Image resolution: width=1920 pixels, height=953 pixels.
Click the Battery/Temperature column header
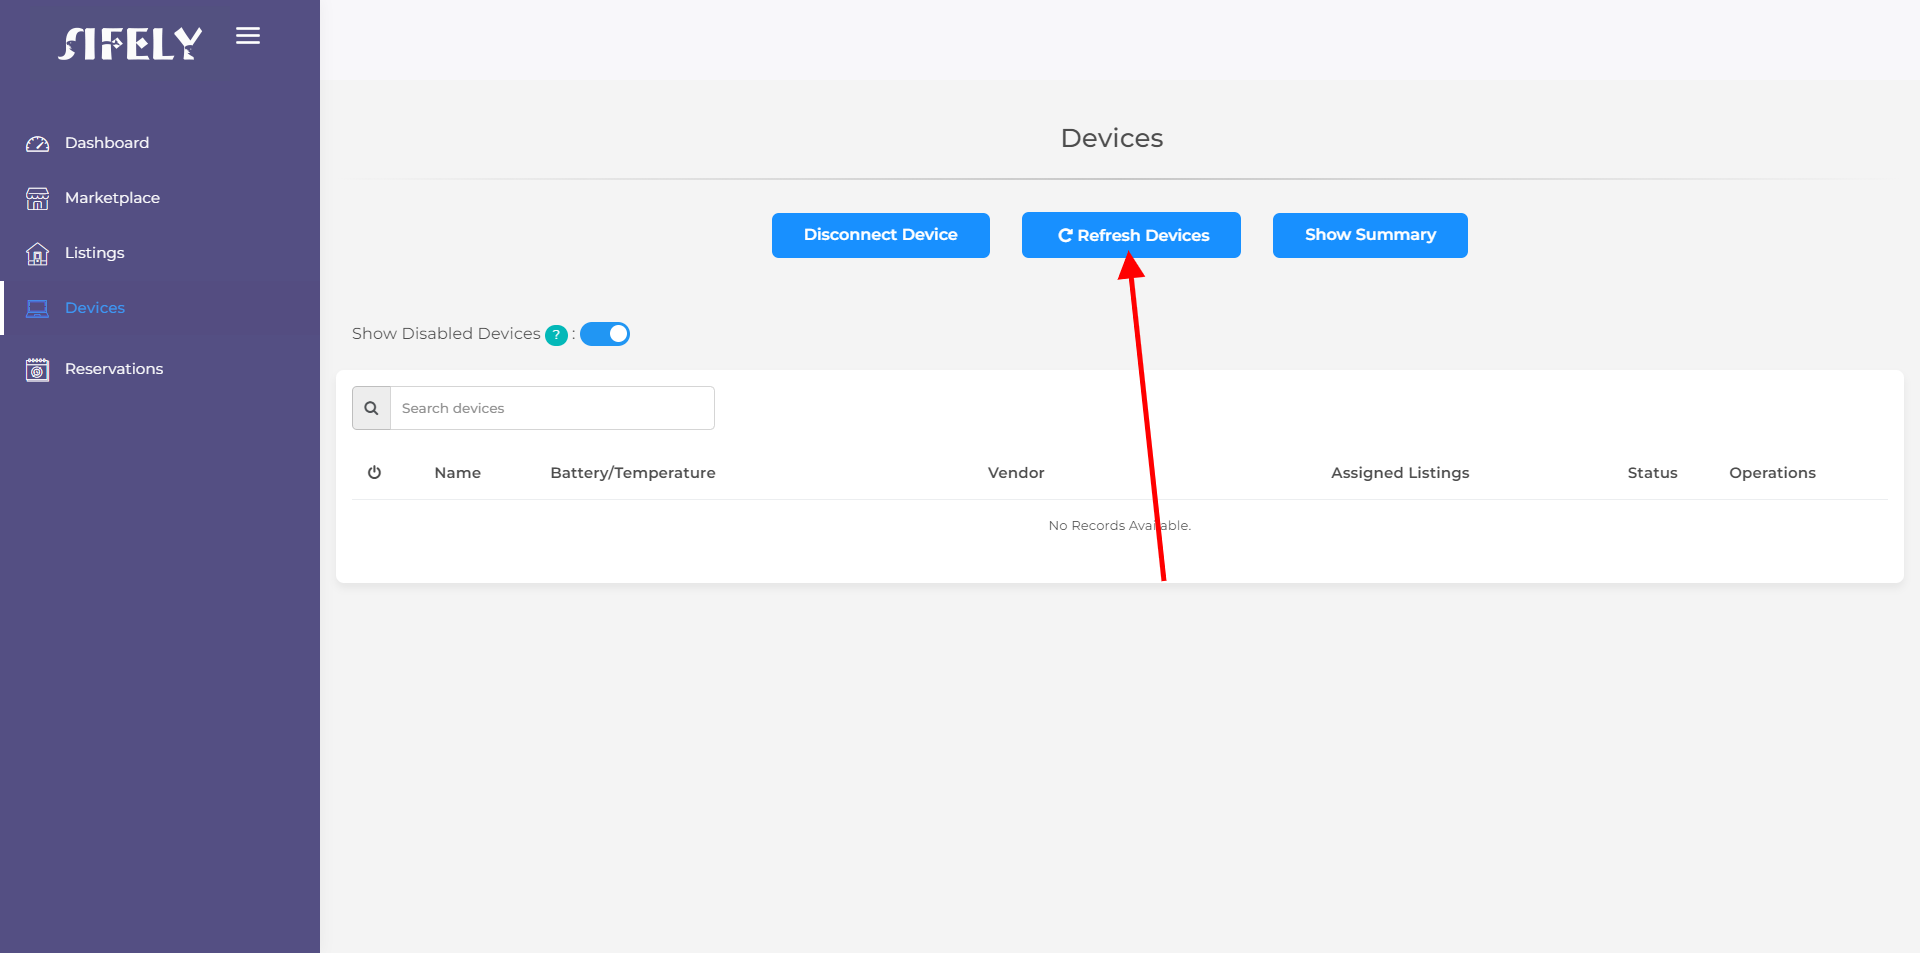[x=633, y=472]
